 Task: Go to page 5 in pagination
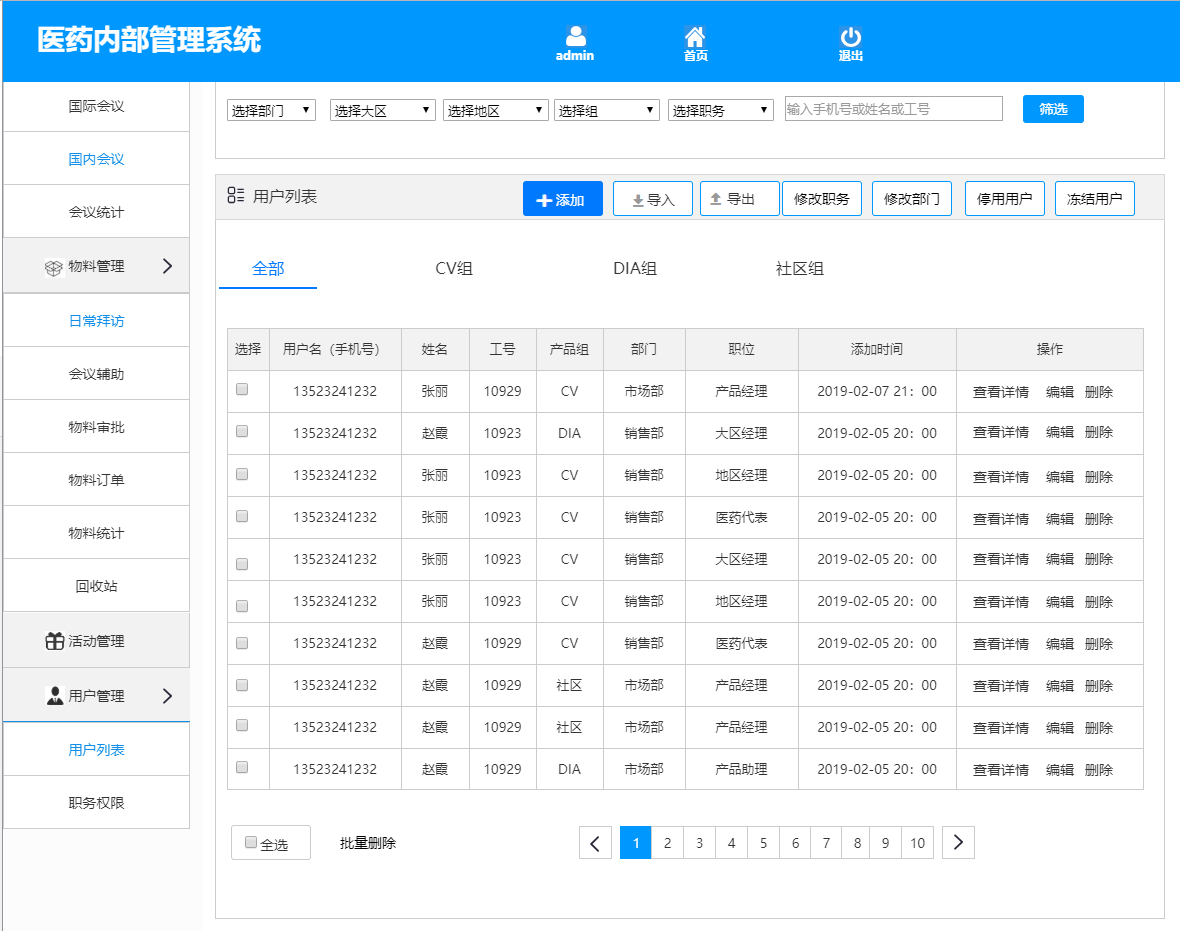pyautogui.click(x=763, y=842)
